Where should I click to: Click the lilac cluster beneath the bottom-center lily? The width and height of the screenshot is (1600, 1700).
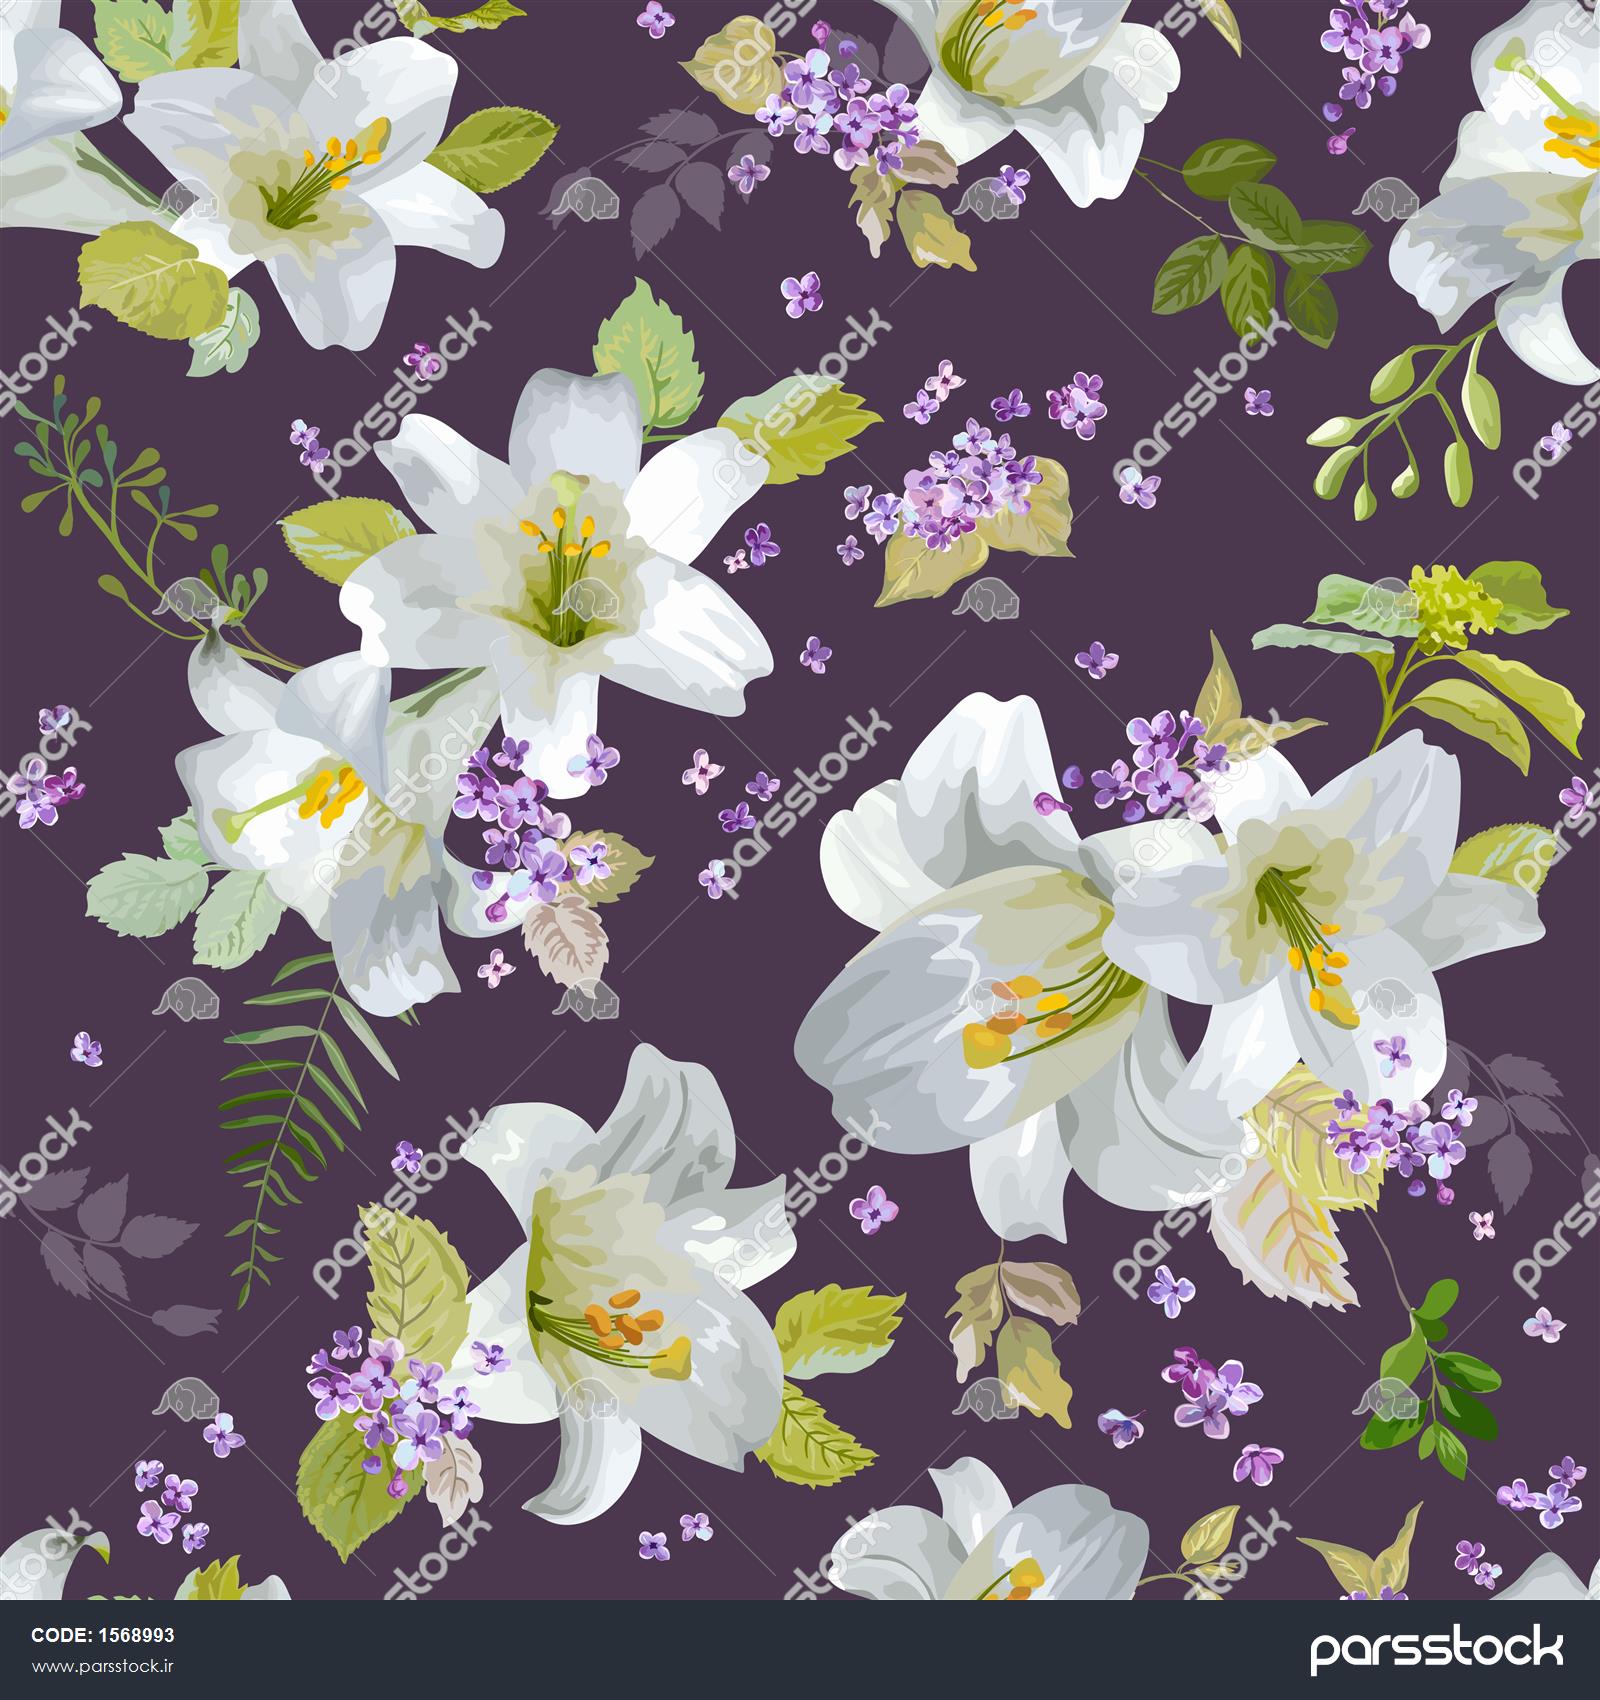pos(390,1390)
